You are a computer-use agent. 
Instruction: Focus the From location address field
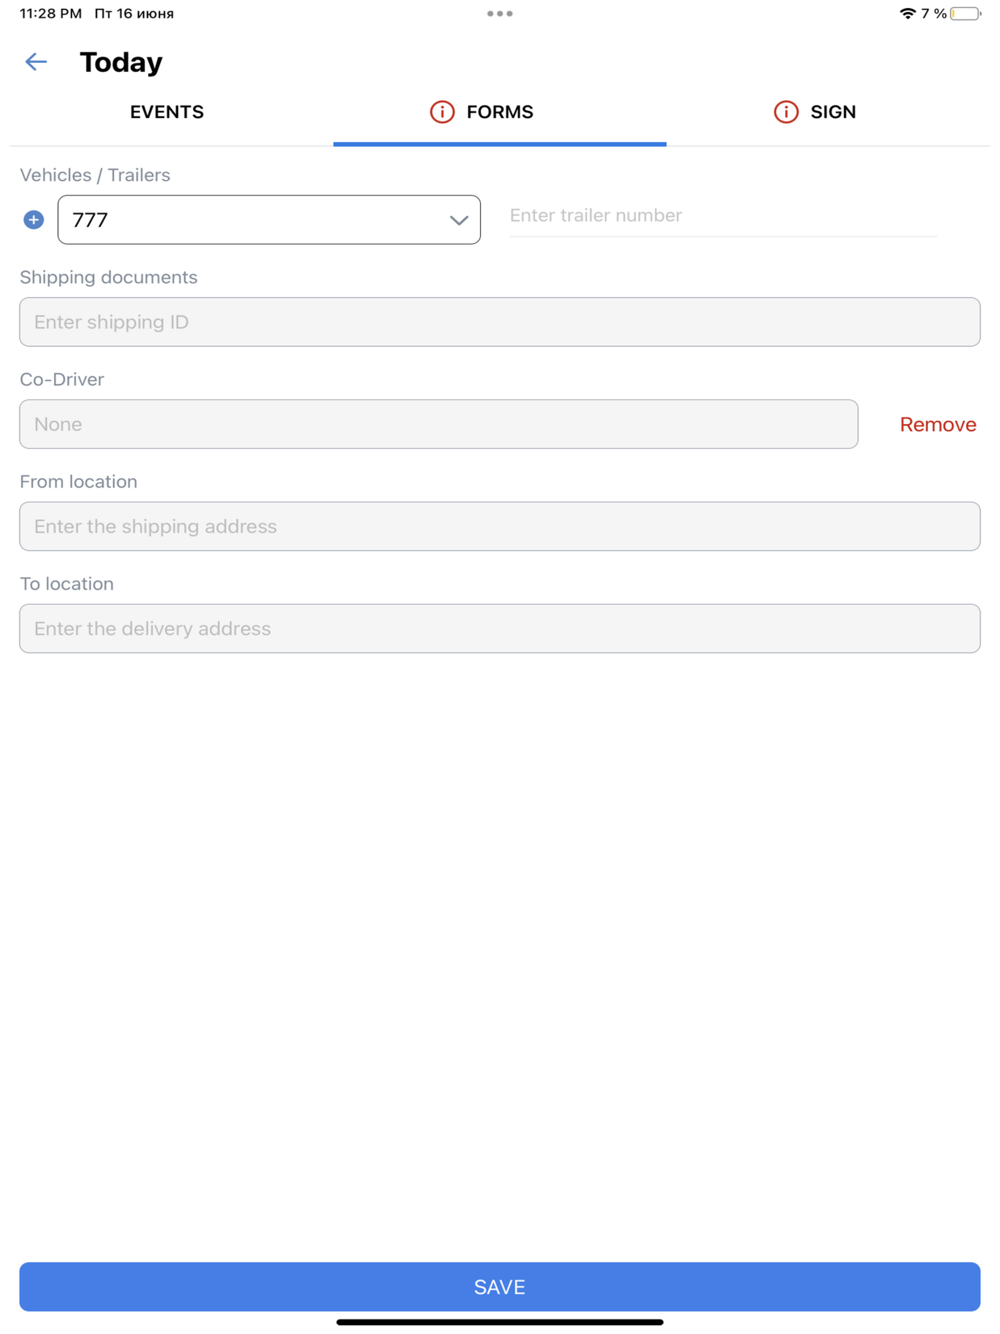pyautogui.click(x=500, y=526)
